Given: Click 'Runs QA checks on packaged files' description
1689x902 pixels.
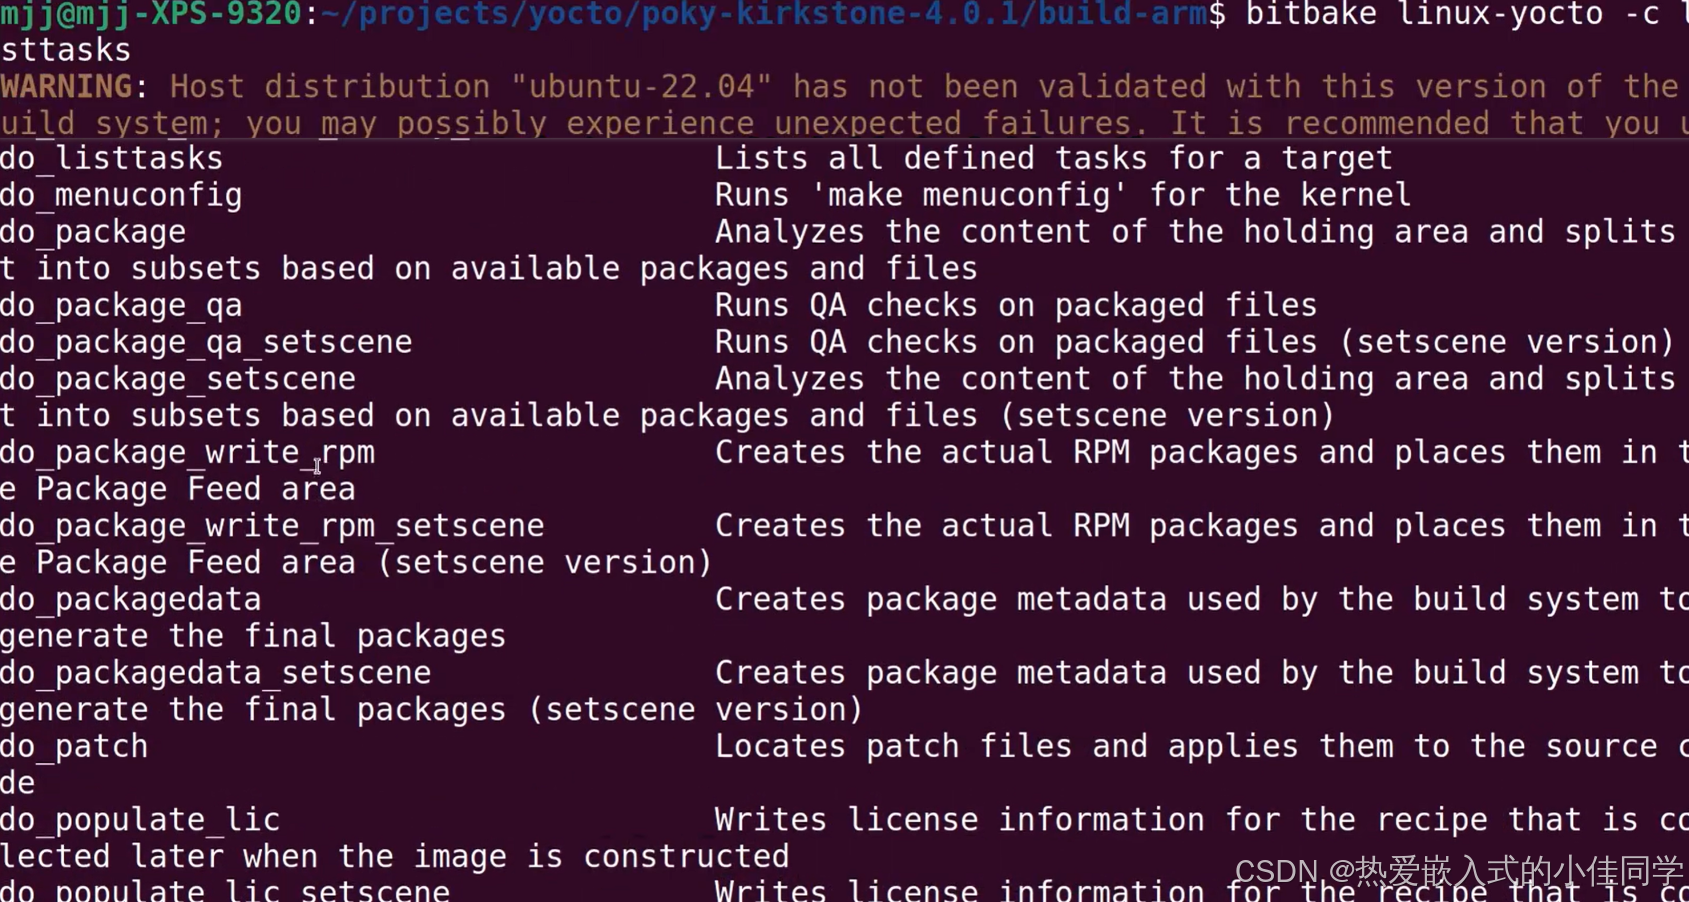Looking at the screenshot, I should tap(1016, 306).
